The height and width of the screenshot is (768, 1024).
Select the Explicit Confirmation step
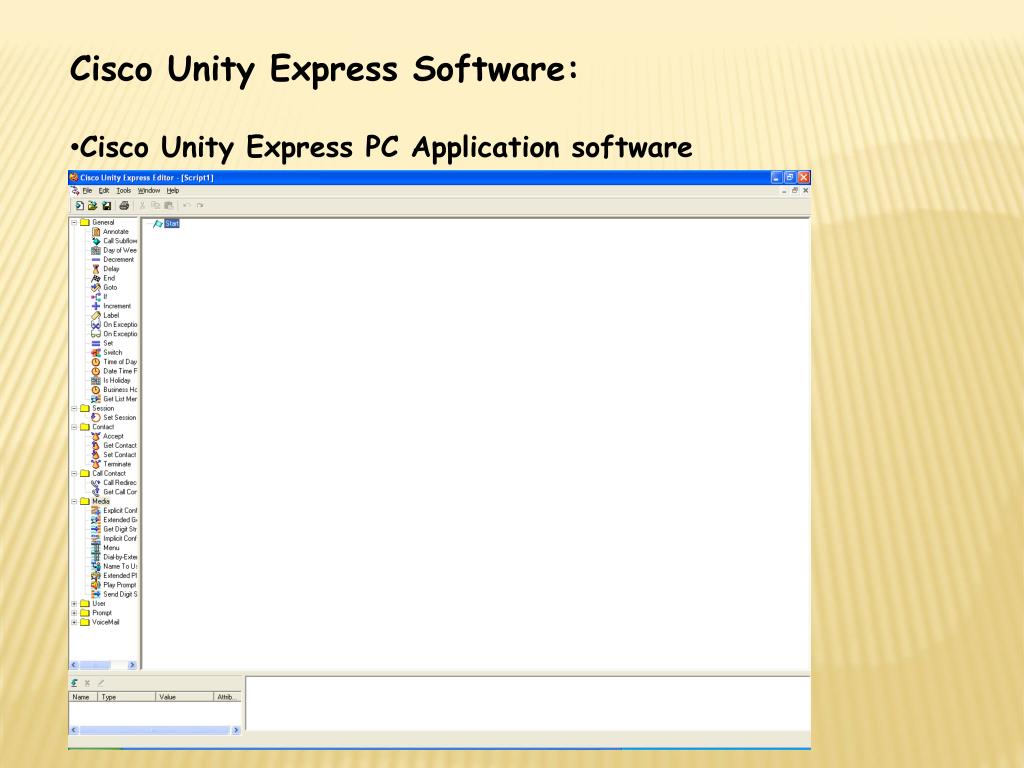pyautogui.click(x=114, y=511)
